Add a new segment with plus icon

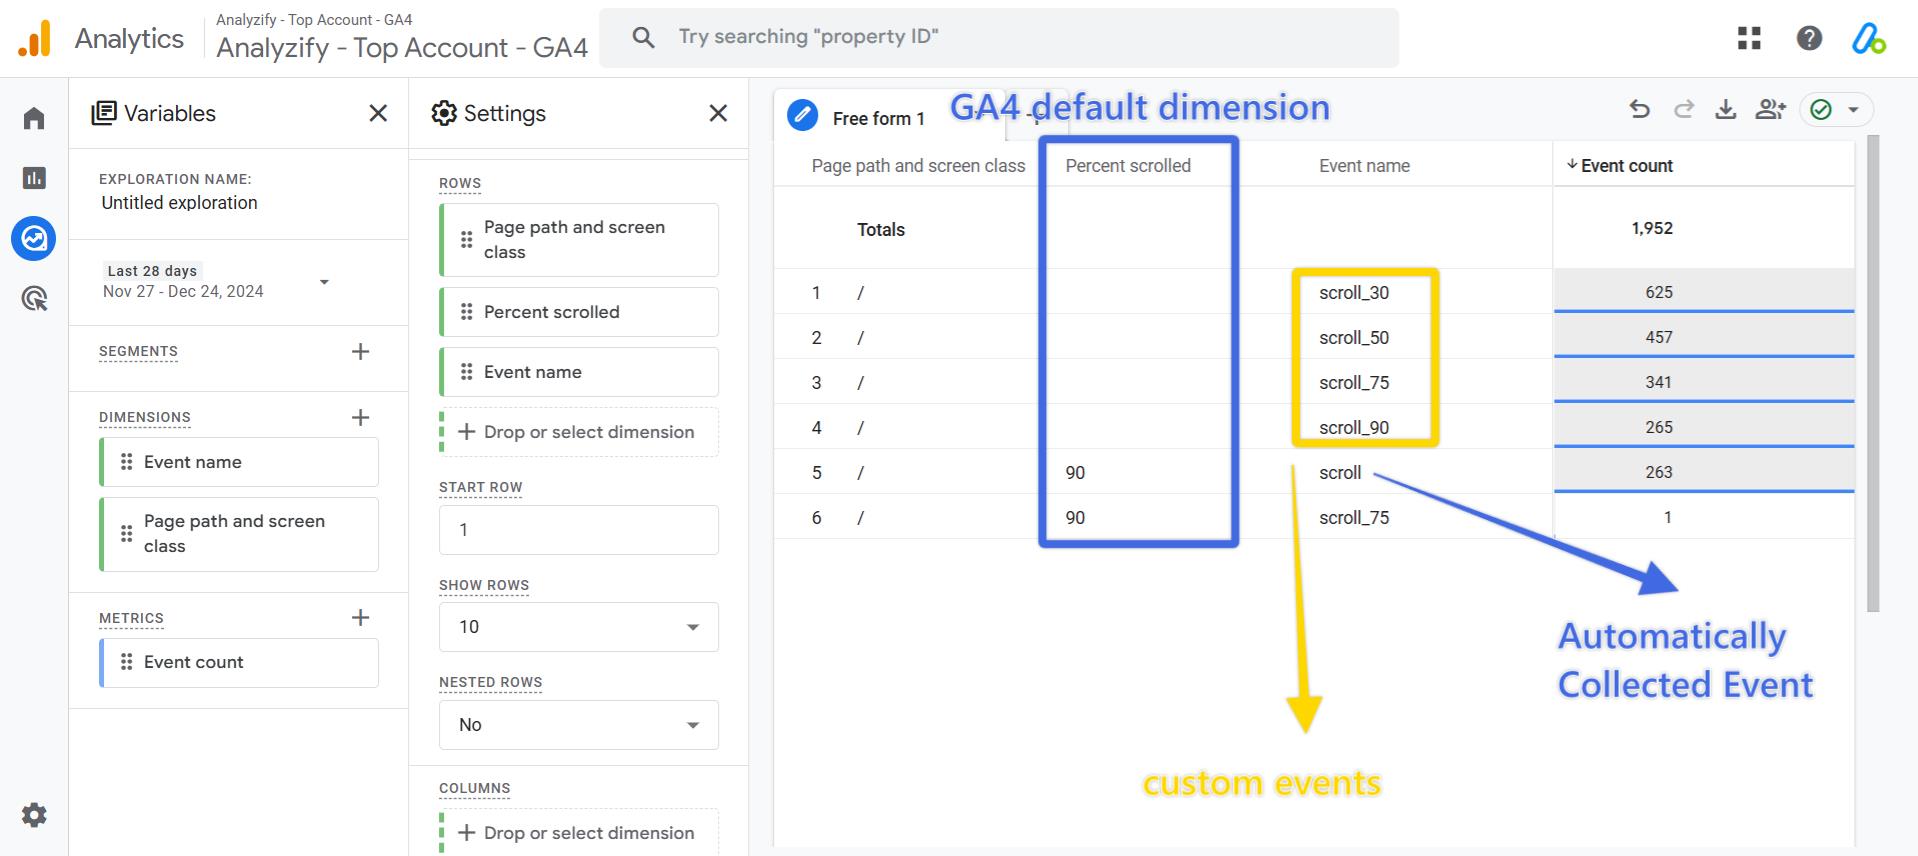pos(361,351)
